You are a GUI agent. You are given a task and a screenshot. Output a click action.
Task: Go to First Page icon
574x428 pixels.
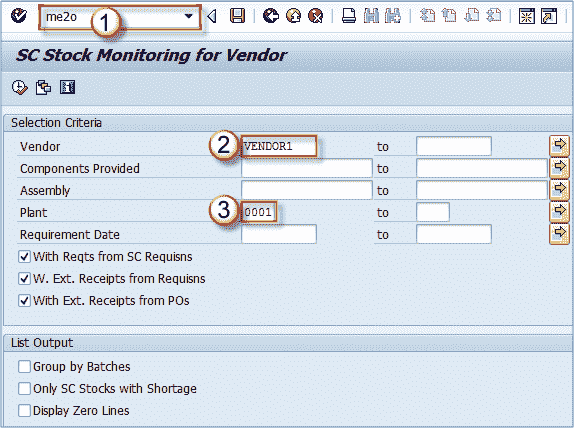(x=427, y=16)
